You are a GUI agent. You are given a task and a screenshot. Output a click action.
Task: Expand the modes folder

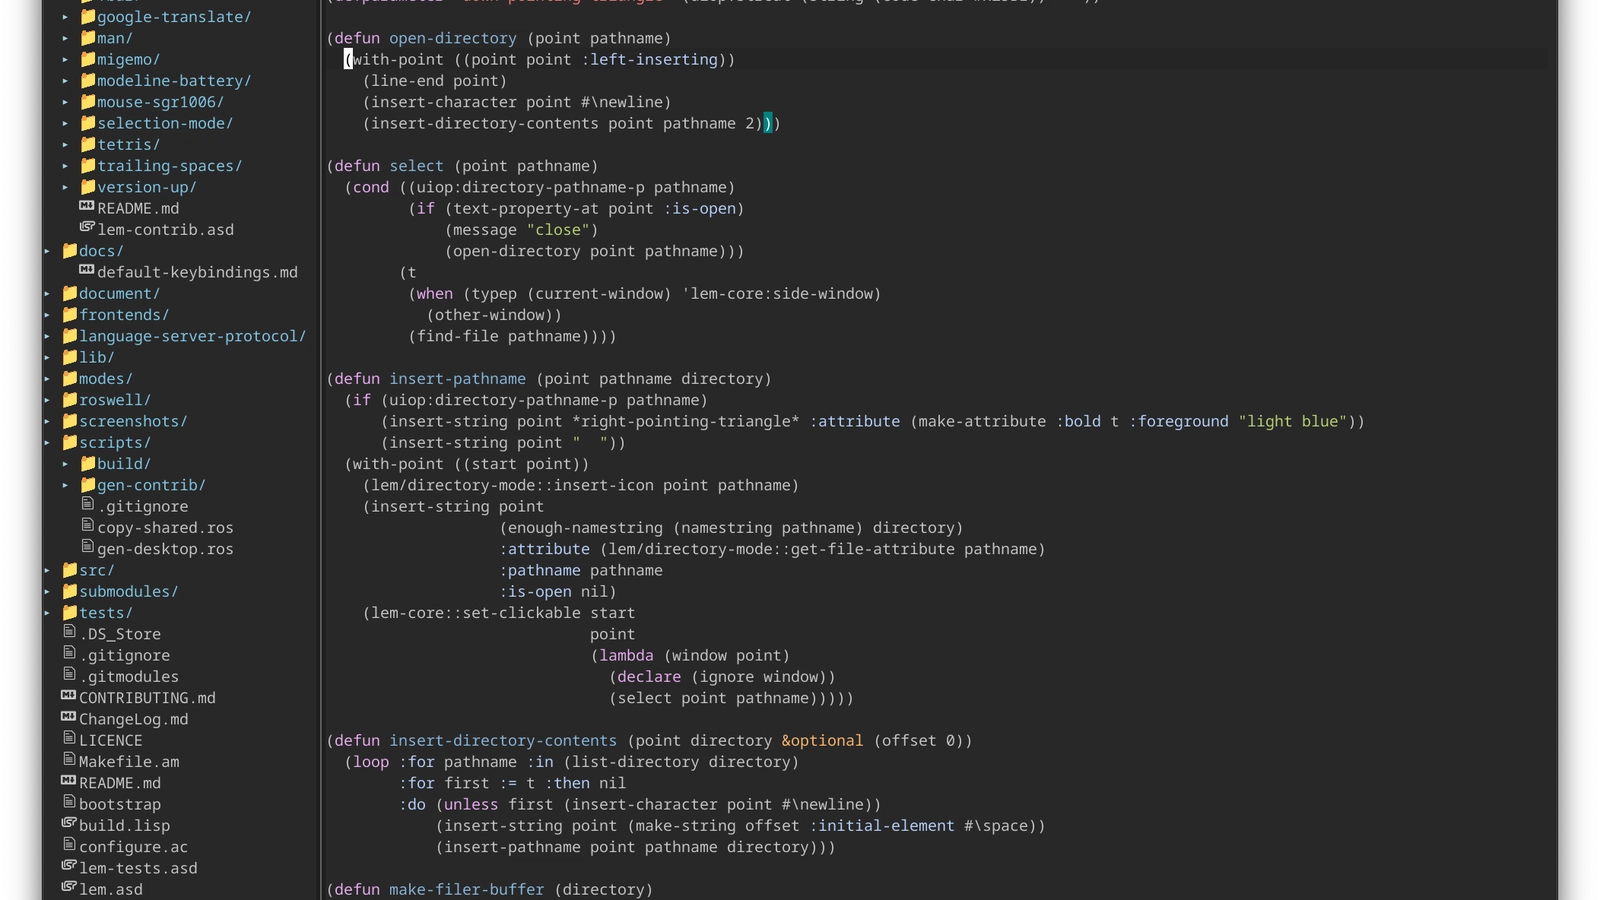coord(47,378)
